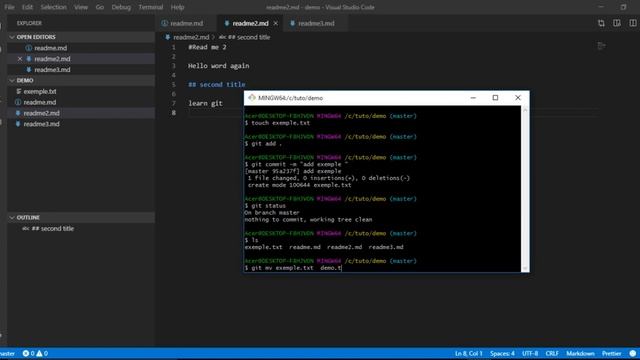Close readme2.md from the Open Editors list
This screenshot has width=640, height=360.
point(20,59)
